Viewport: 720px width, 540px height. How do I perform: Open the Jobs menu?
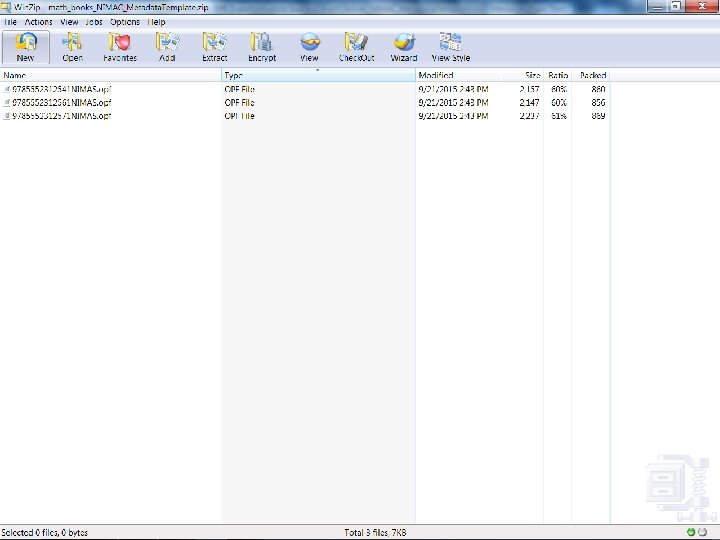tap(94, 22)
